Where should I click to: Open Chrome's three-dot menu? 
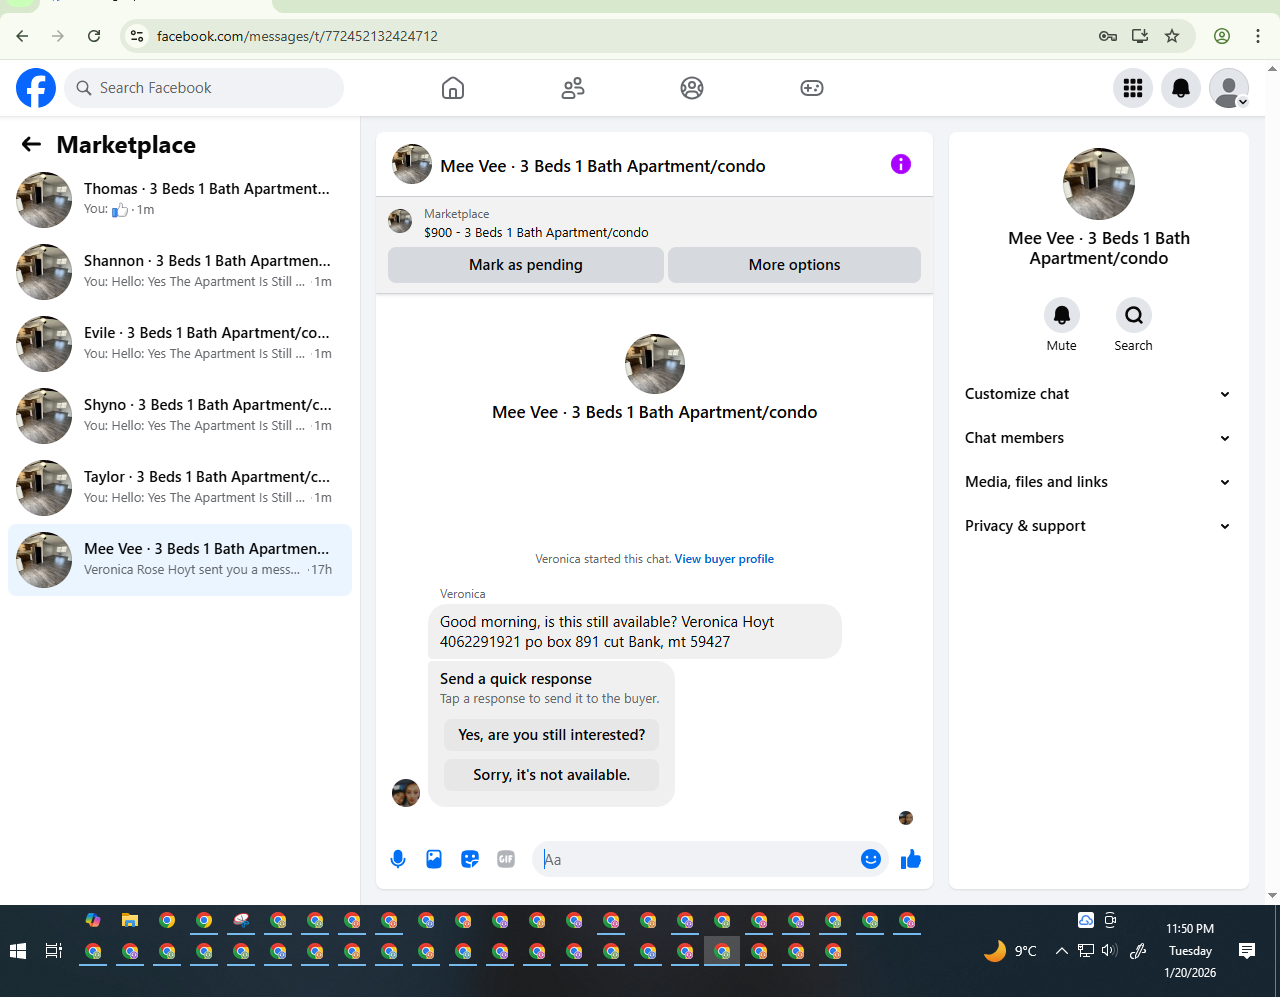(1258, 36)
